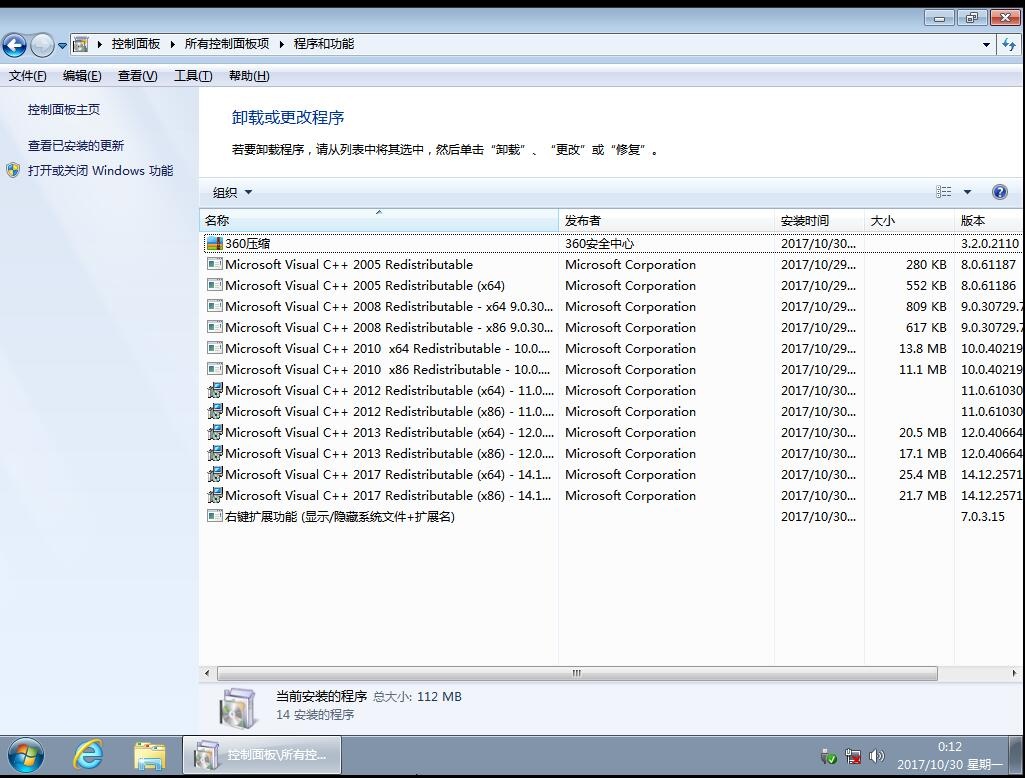Click the network tray icon
Viewport: 1025px width, 778px height.
[x=852, y=756]
